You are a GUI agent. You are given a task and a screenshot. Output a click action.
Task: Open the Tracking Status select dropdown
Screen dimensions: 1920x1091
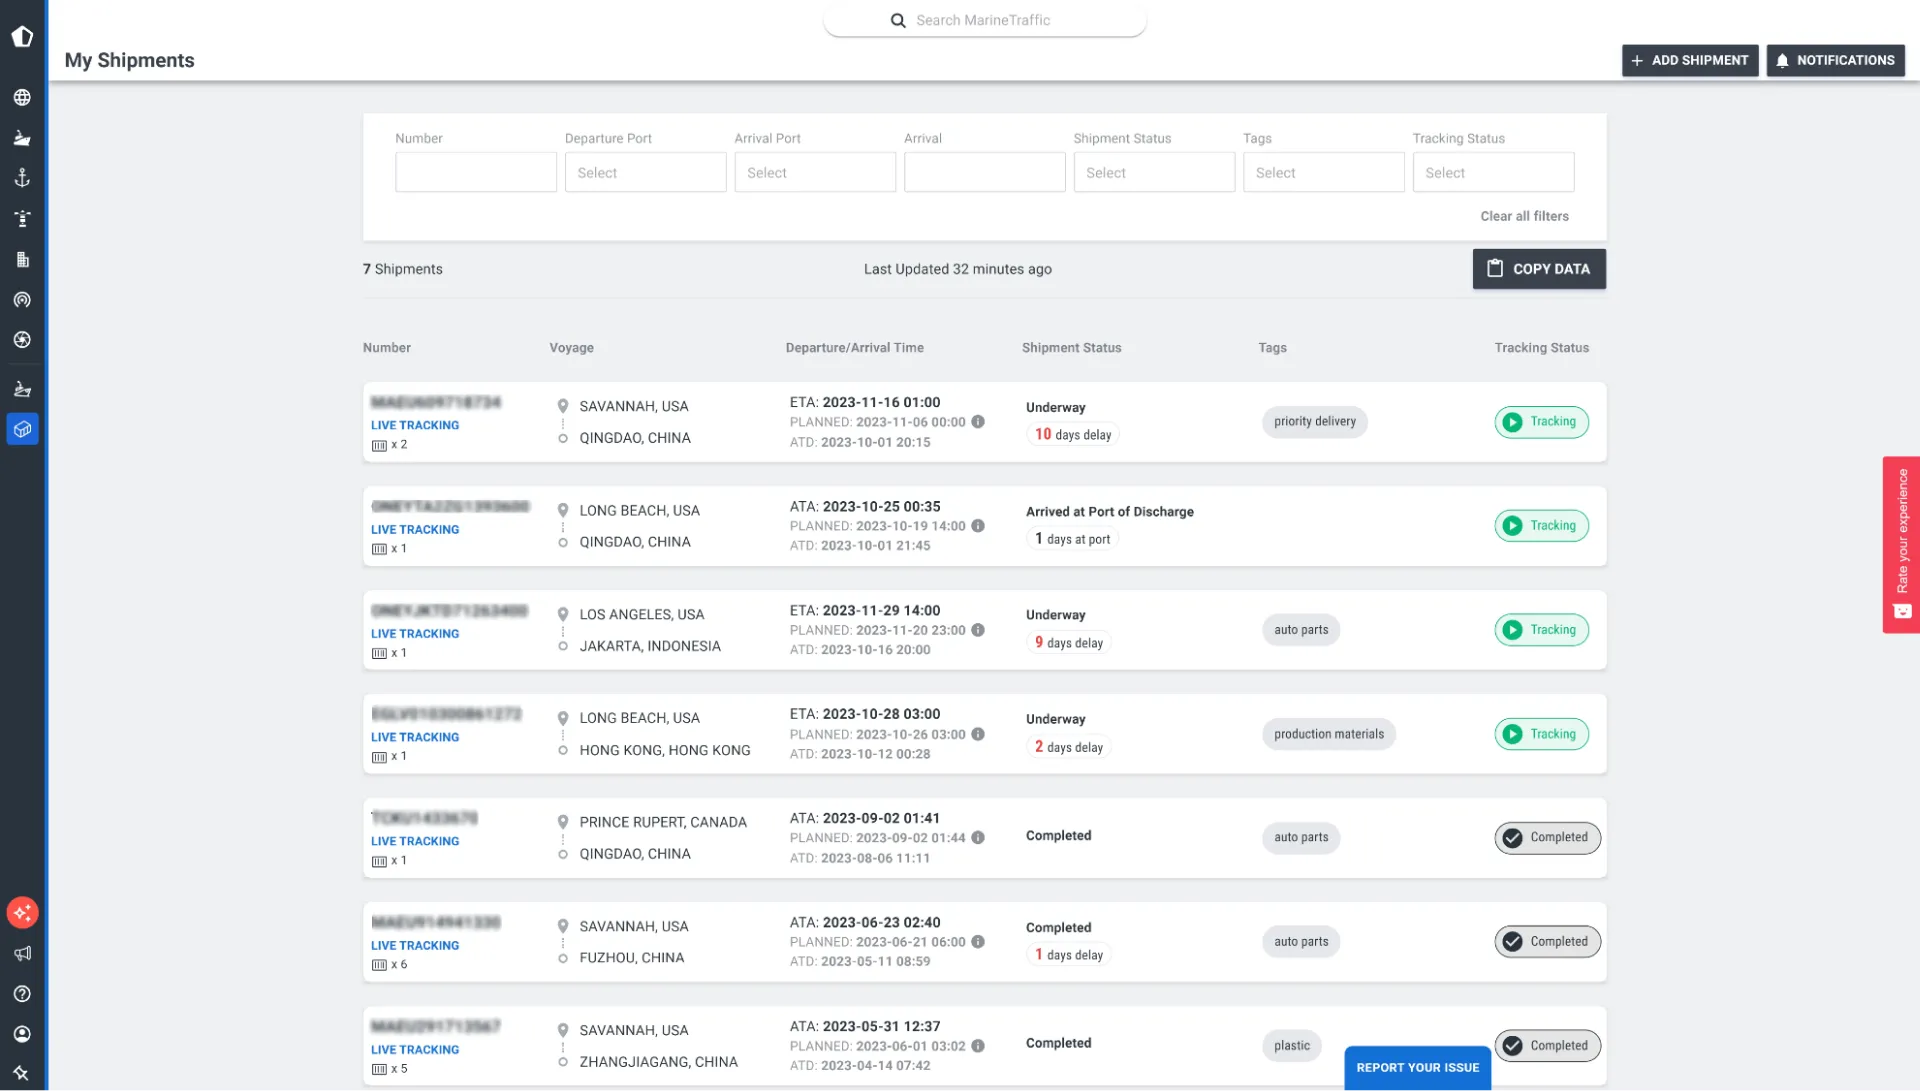click(x=1493, y=172)
